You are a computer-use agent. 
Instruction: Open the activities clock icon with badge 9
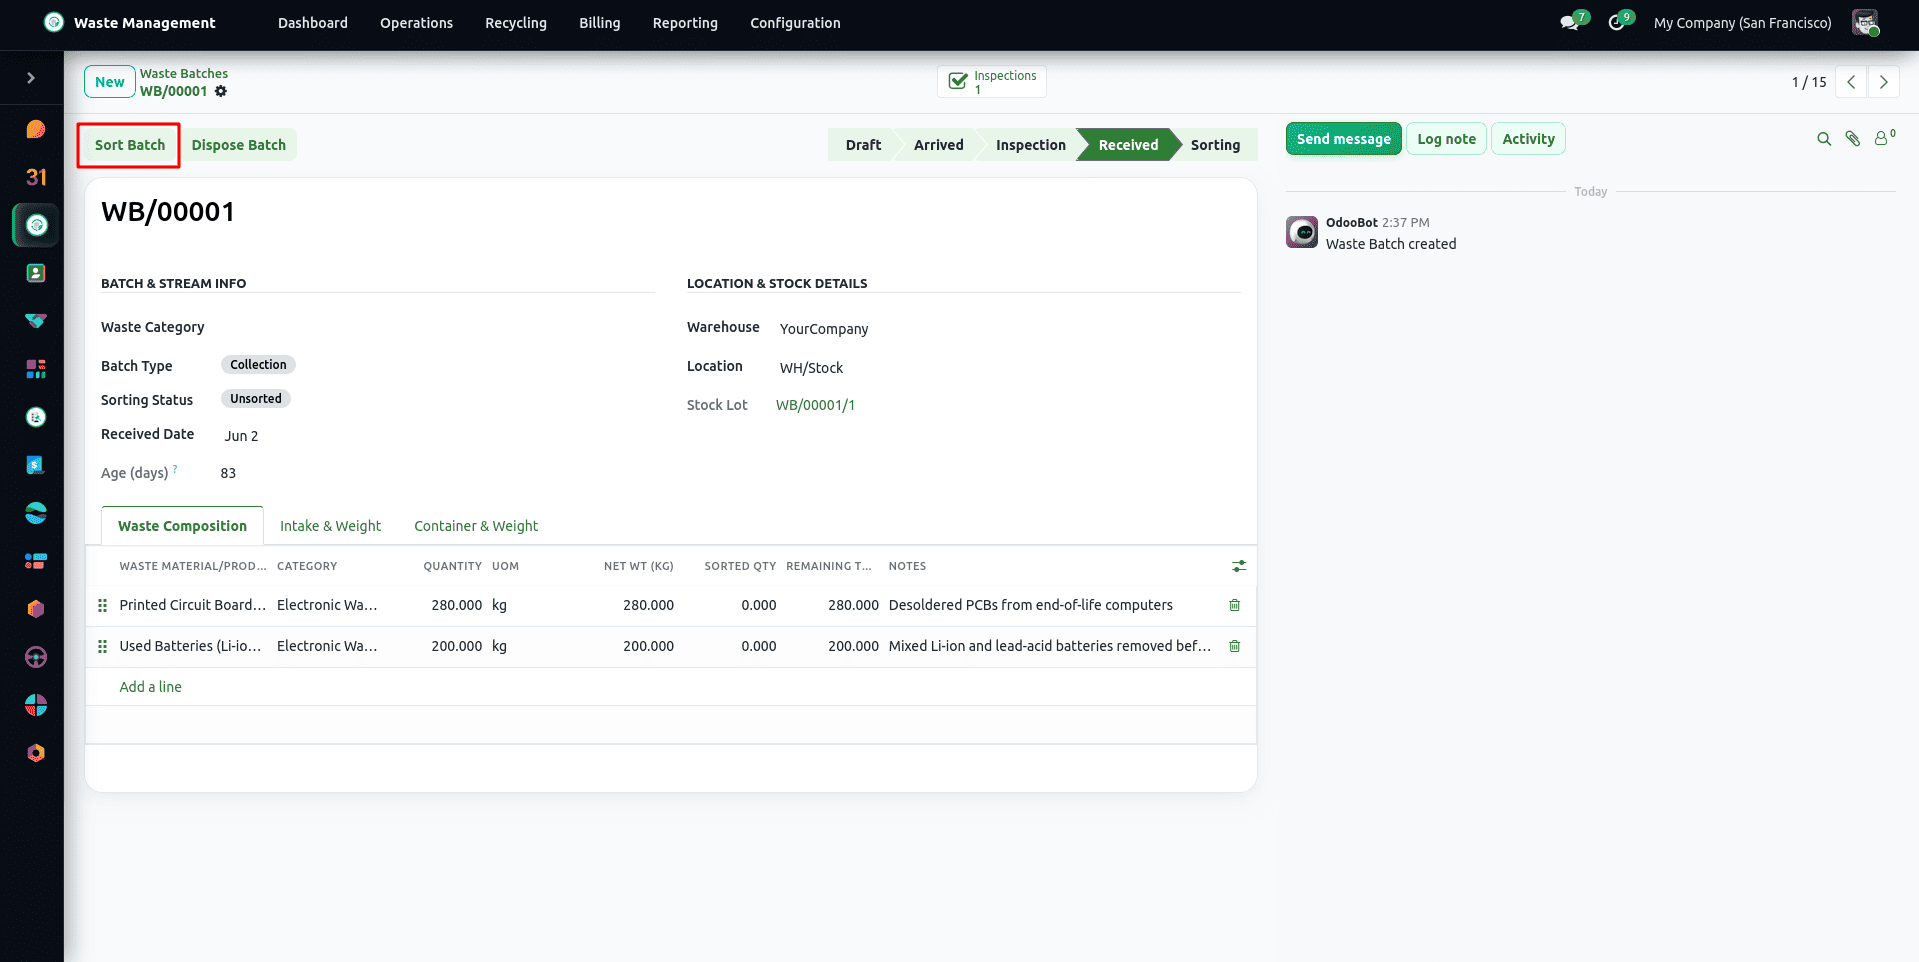[1617, 23]
